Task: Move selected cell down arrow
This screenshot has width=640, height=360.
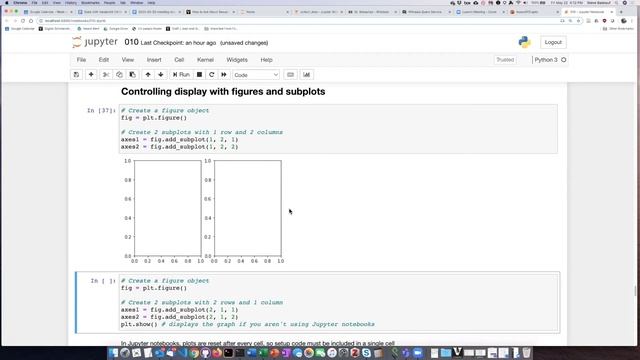Action: [x=161, y=75]
